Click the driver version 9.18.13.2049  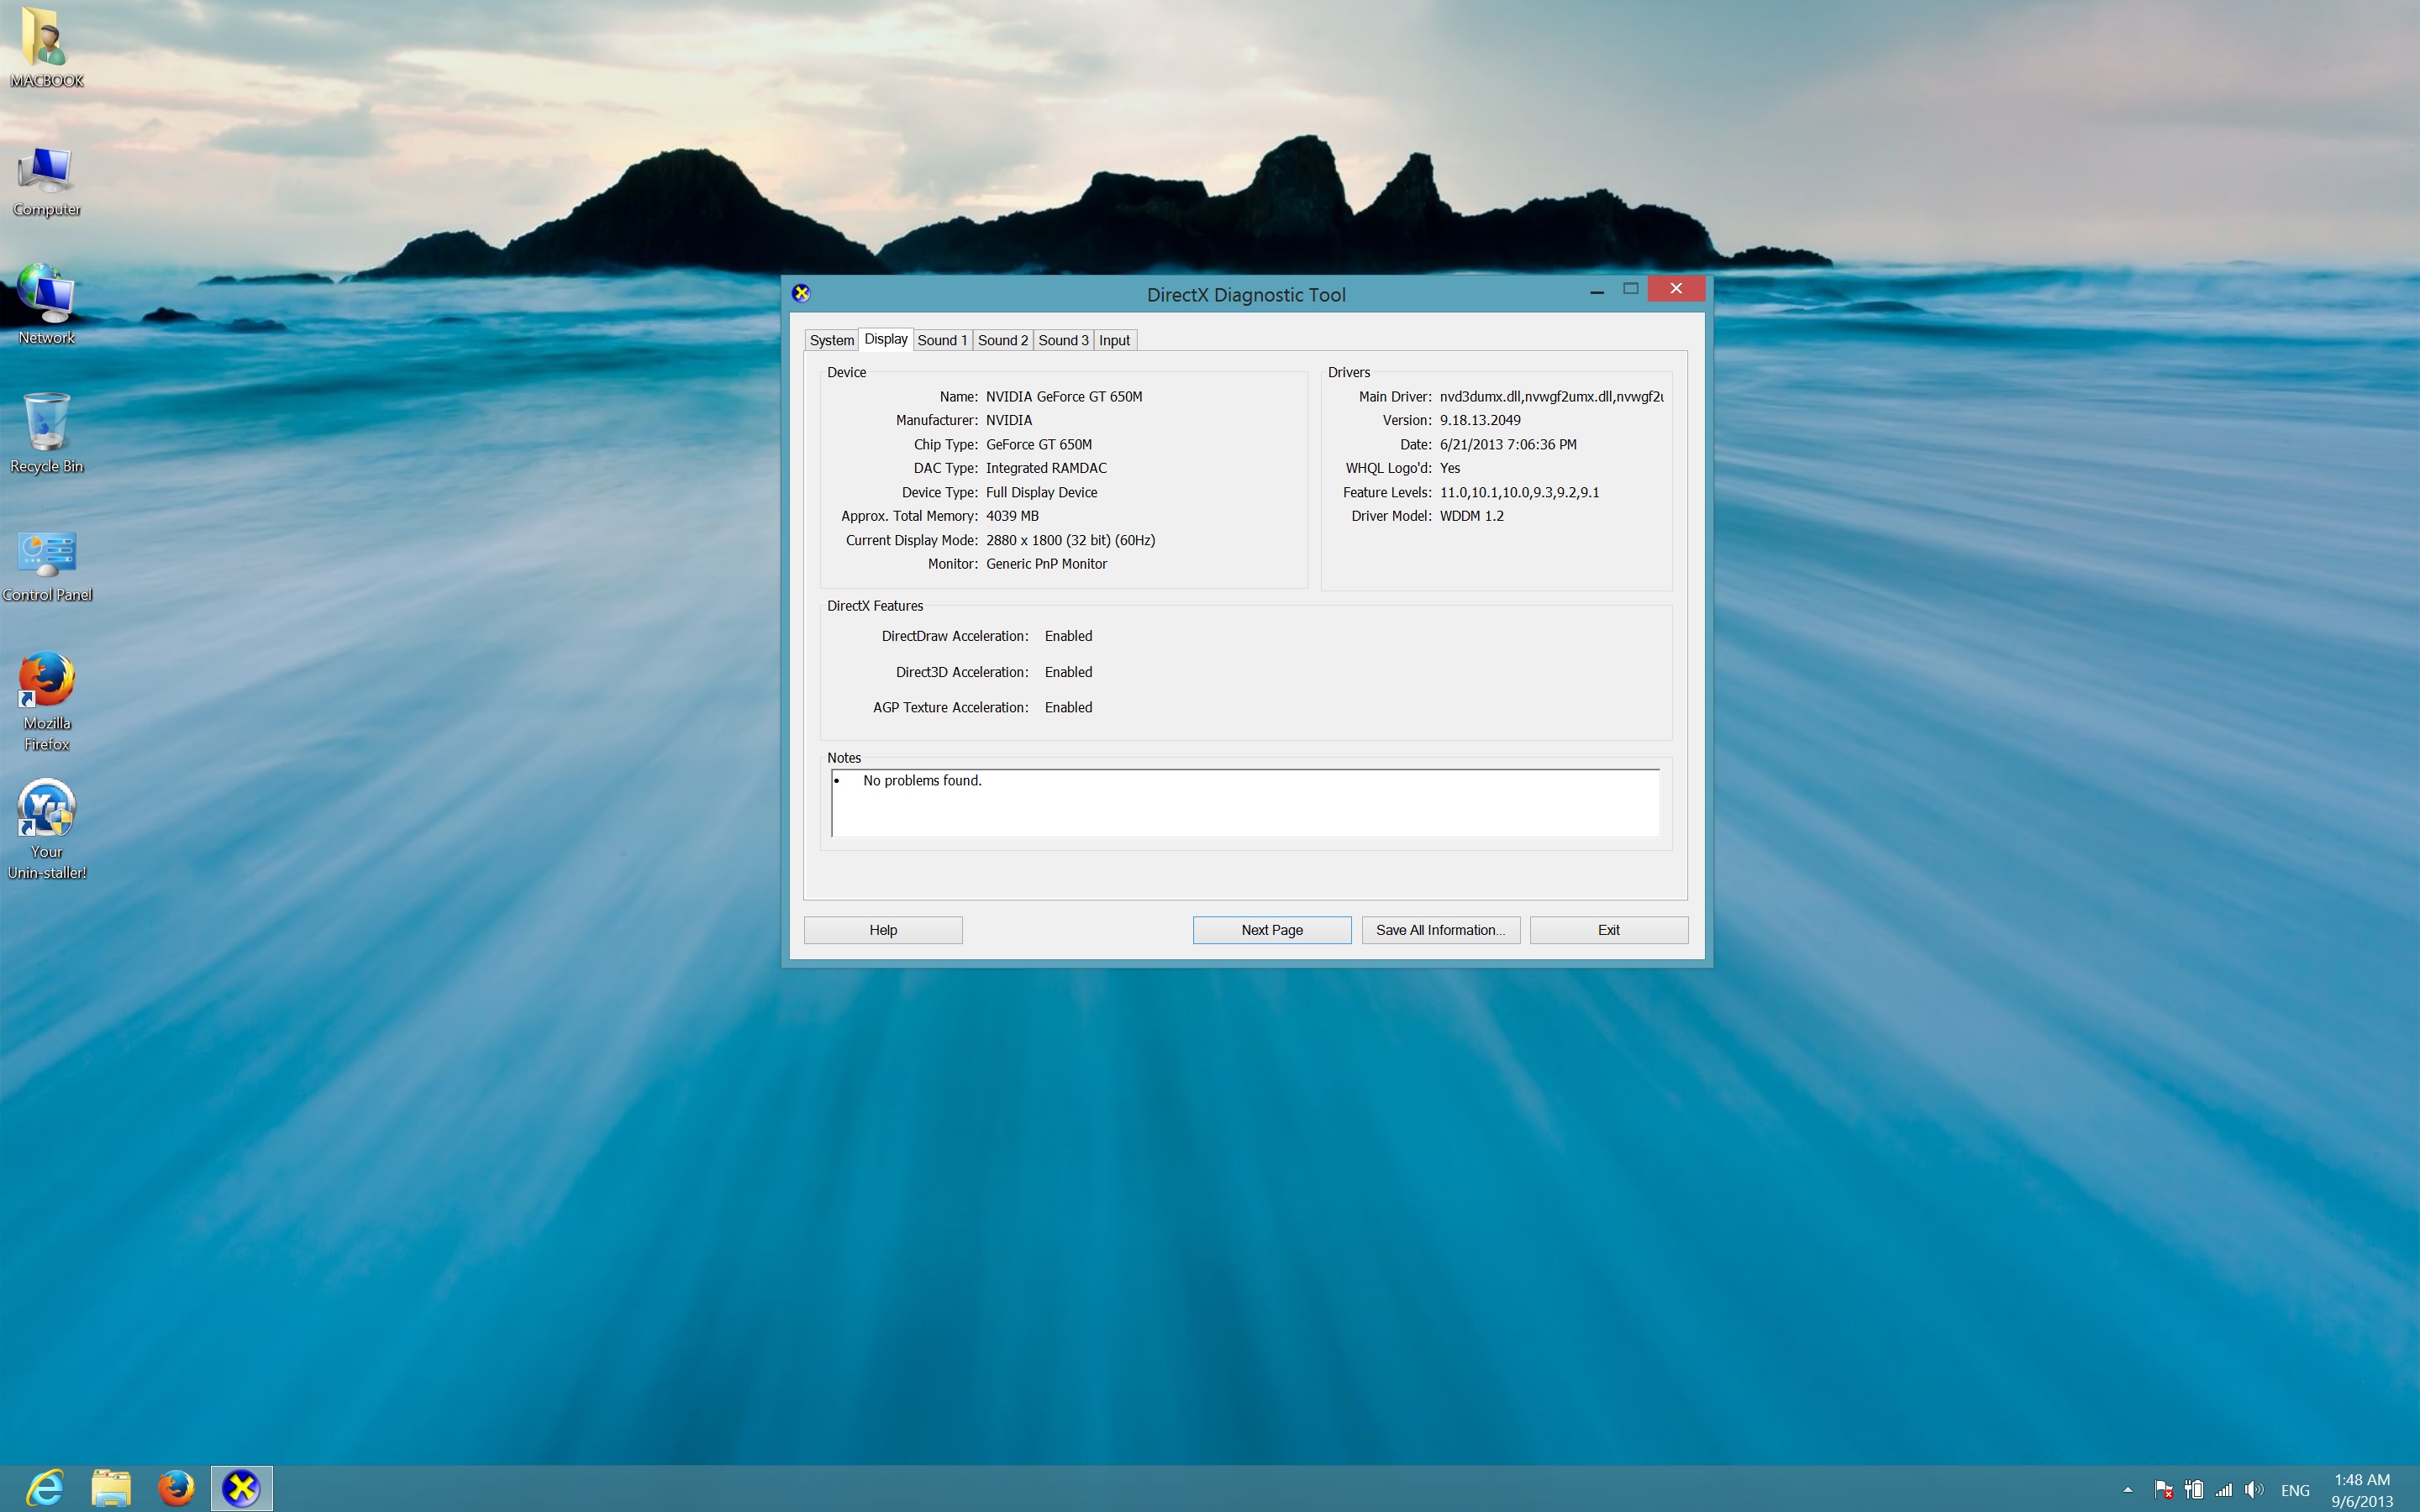[x=1480, y=420]
